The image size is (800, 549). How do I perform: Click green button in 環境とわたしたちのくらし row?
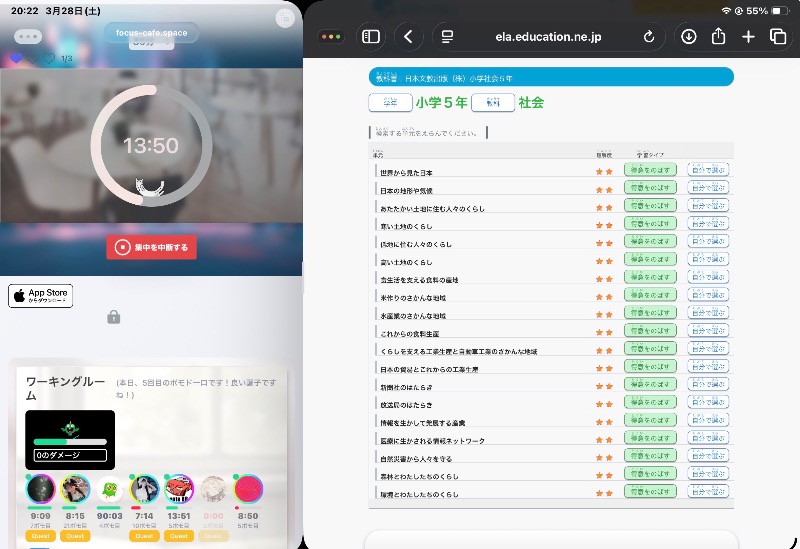(650, 491)
